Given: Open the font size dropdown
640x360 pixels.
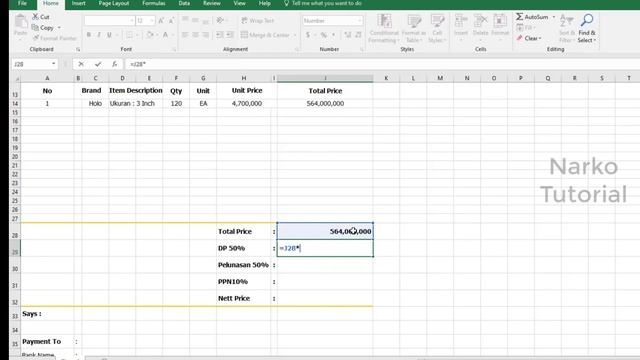Looking at the screenshot, I should pos(152,20).
